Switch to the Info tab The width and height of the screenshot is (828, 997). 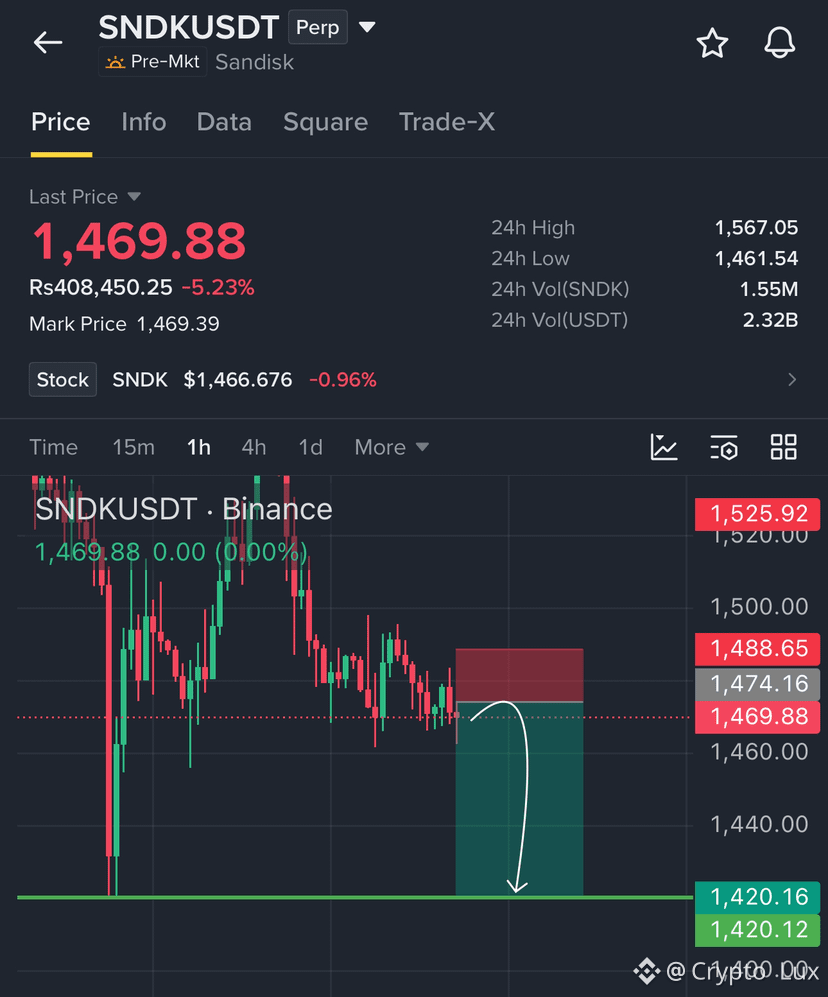(144, 122)
